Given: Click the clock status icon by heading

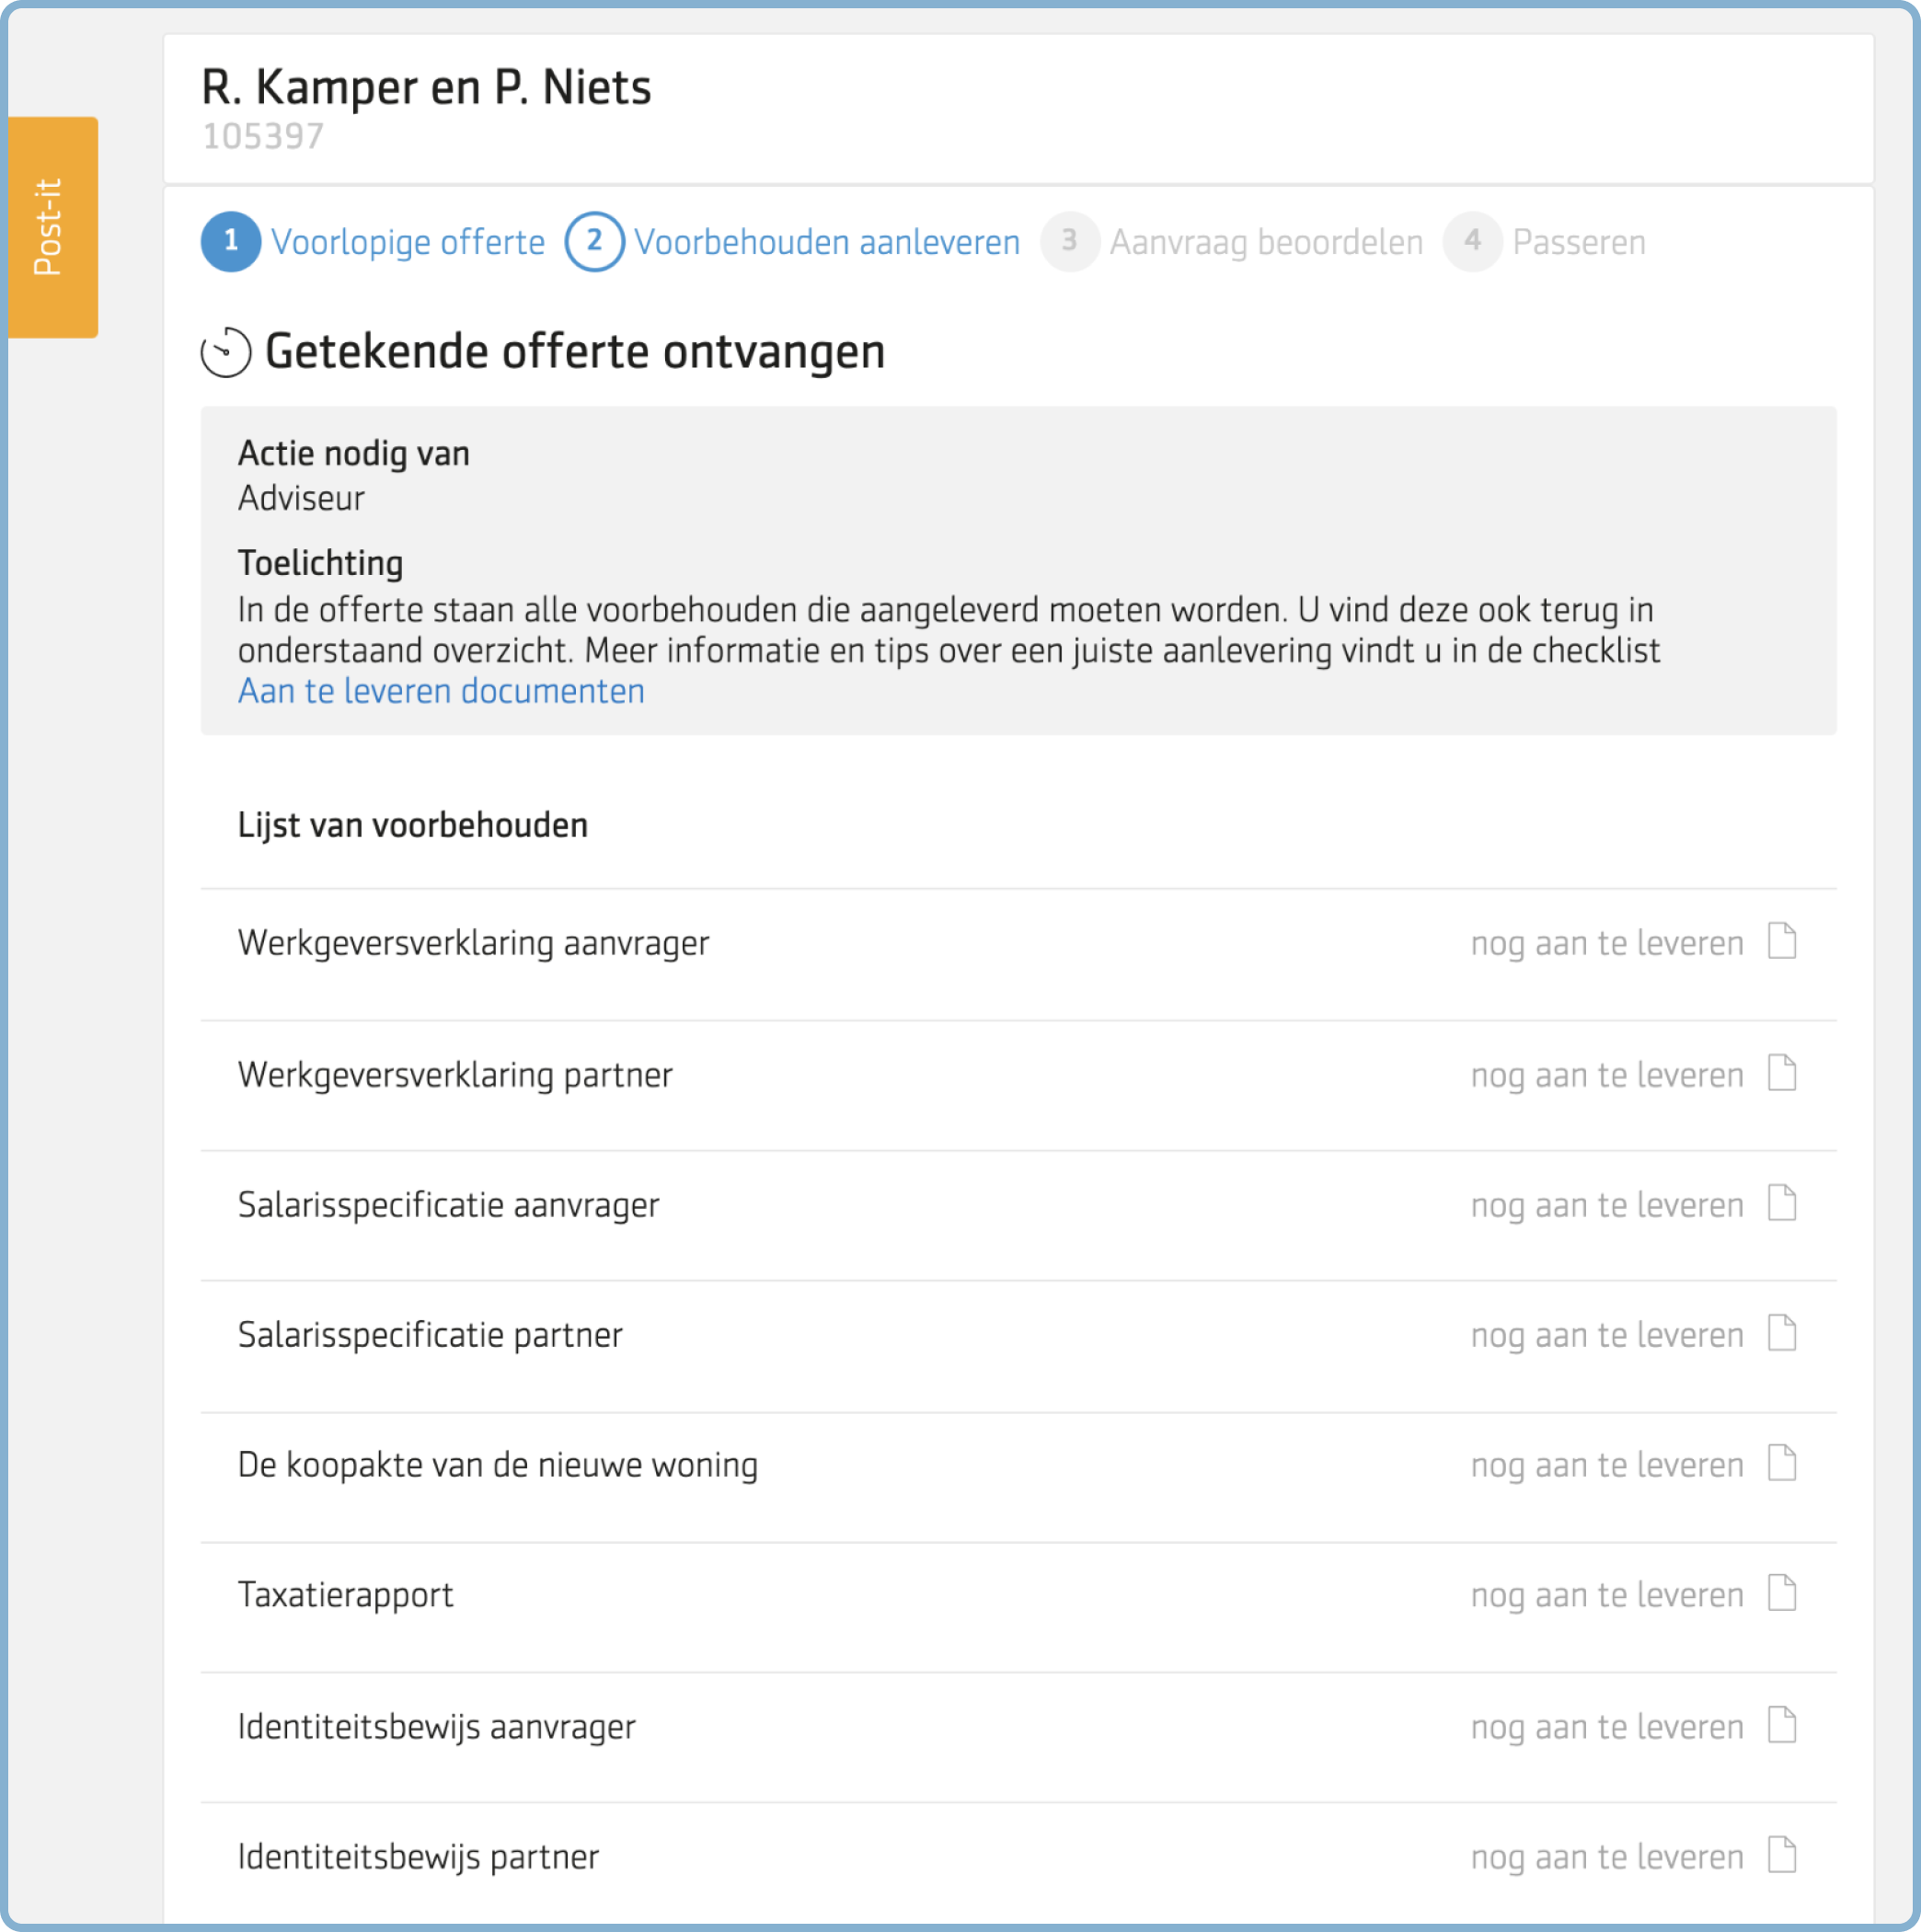Looking at the screenshot, I should [x=226, y=352].
